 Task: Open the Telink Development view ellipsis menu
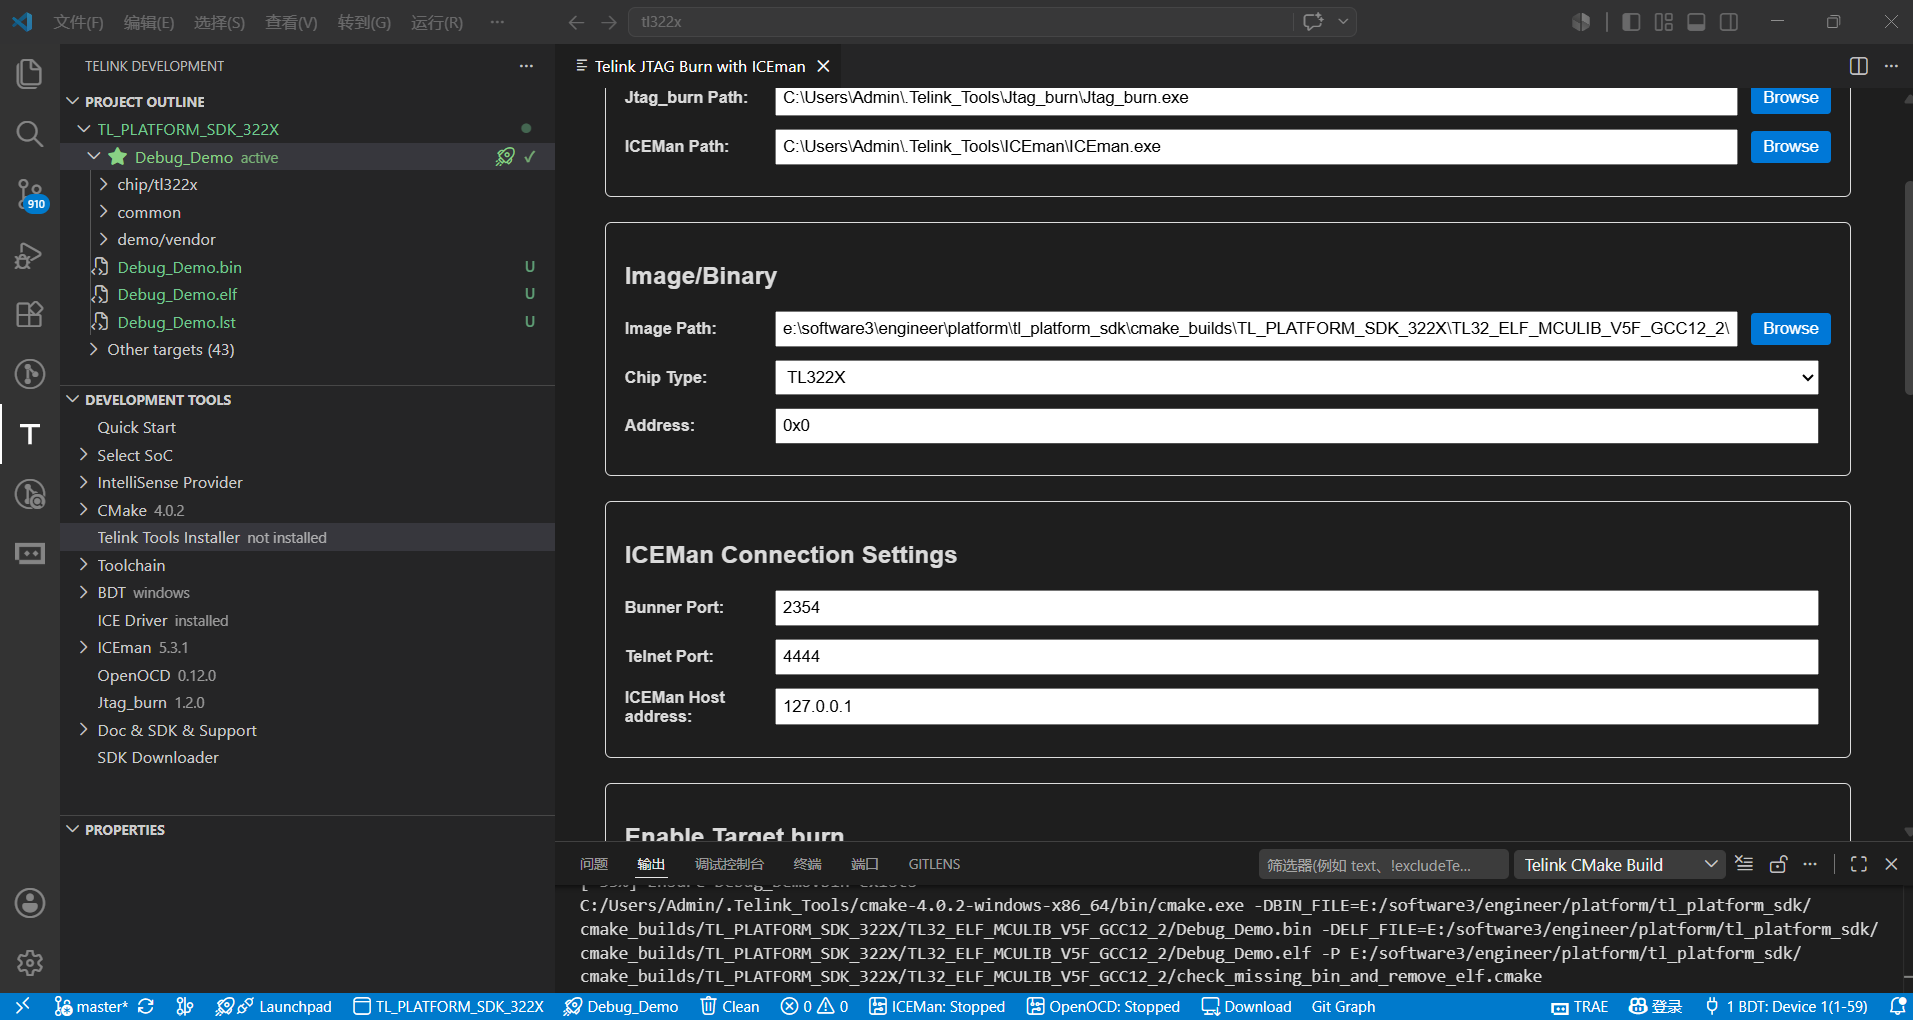[526, 66]
